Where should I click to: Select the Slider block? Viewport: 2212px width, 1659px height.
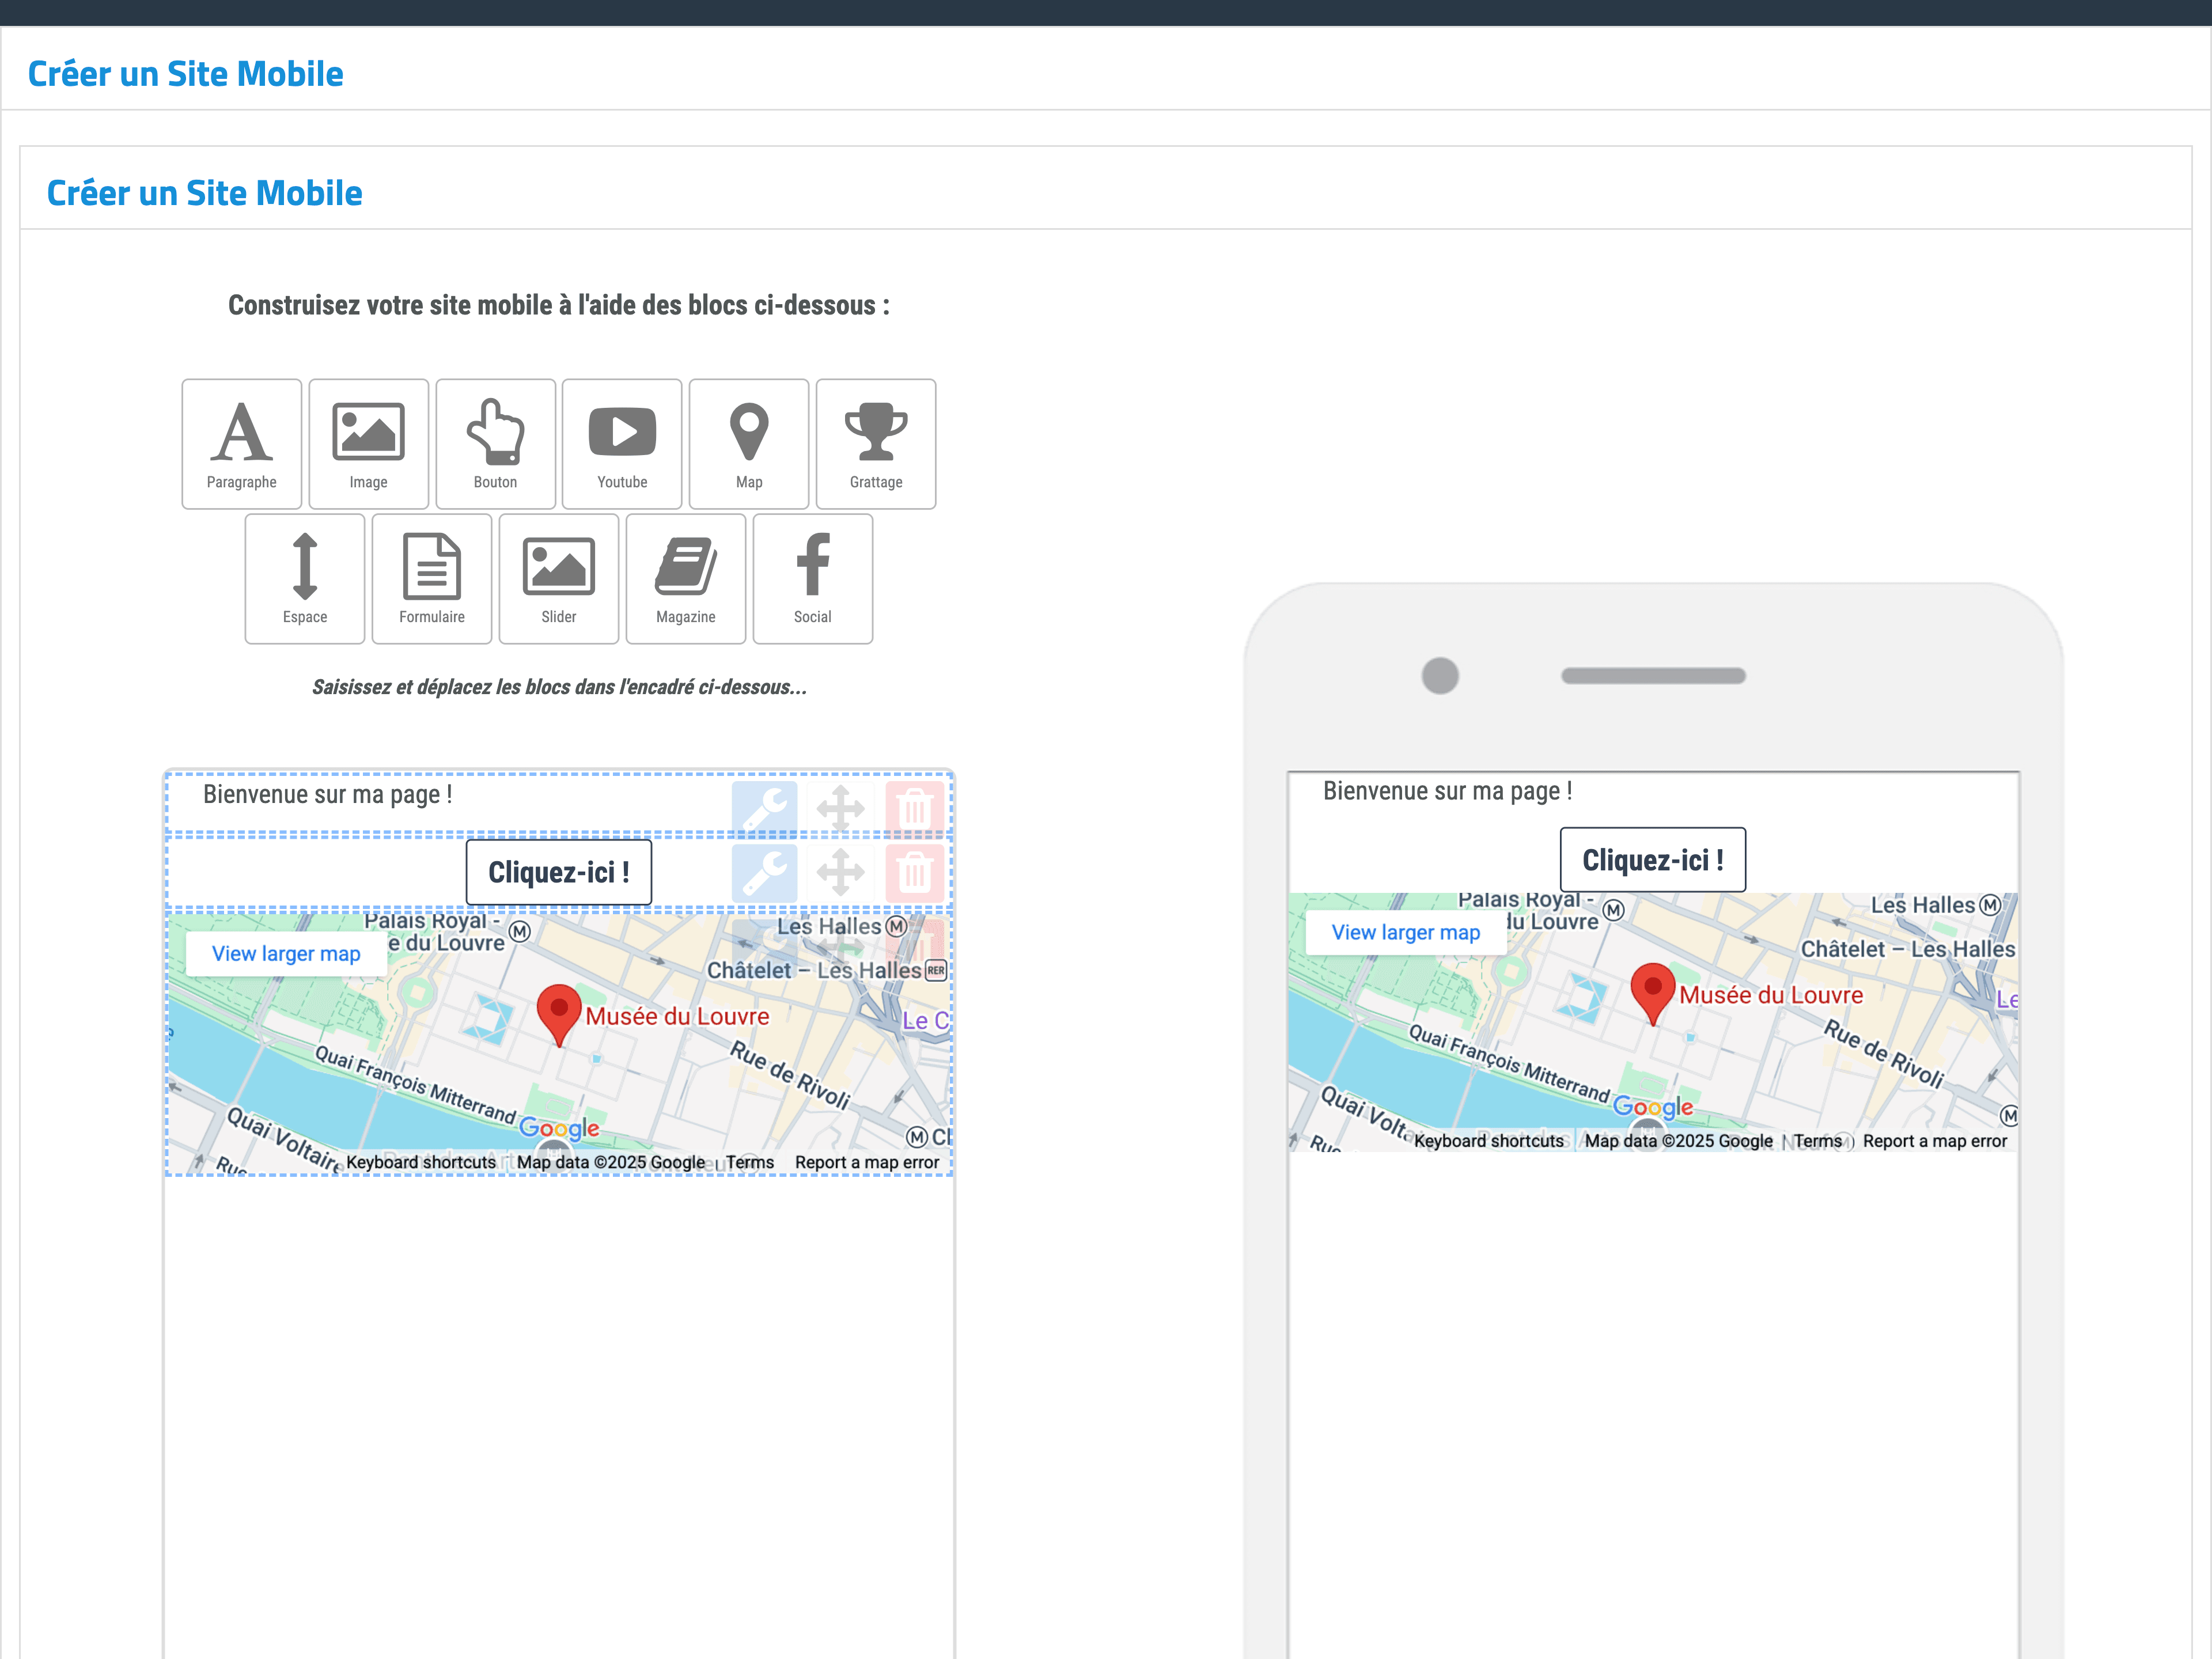pos(558,578)
